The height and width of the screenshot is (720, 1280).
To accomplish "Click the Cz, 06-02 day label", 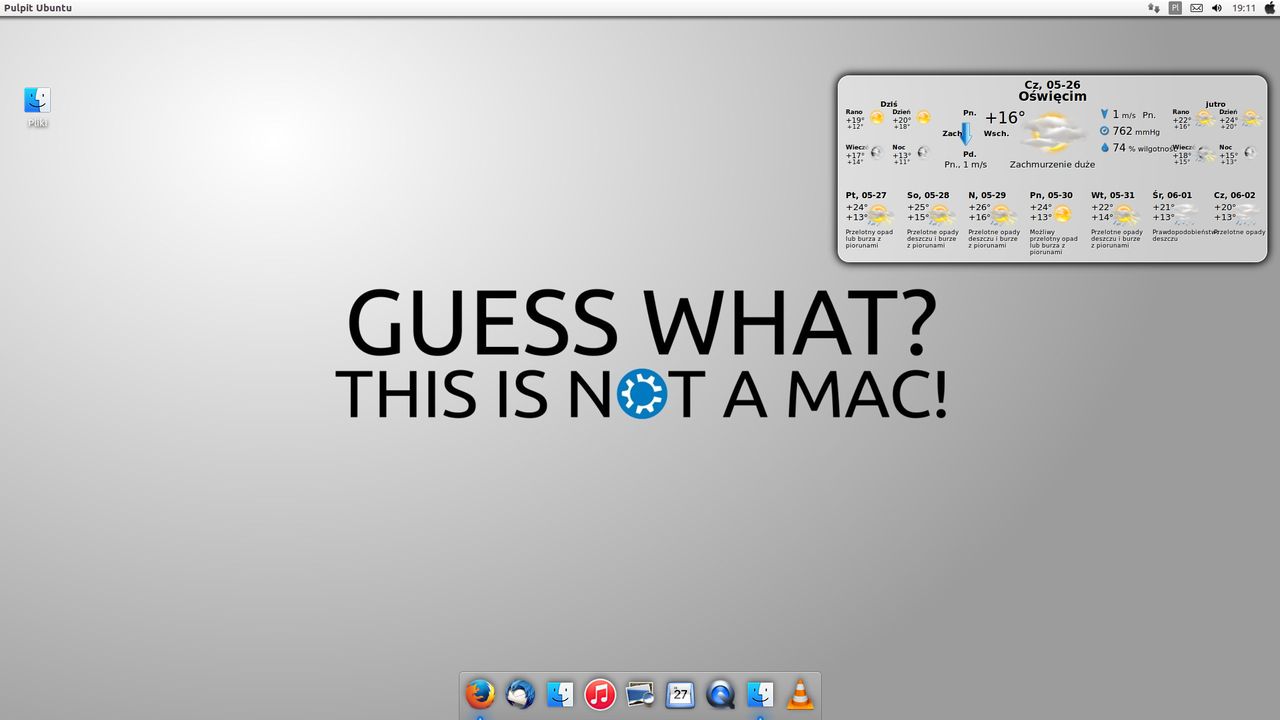I will click(1234, 195).
